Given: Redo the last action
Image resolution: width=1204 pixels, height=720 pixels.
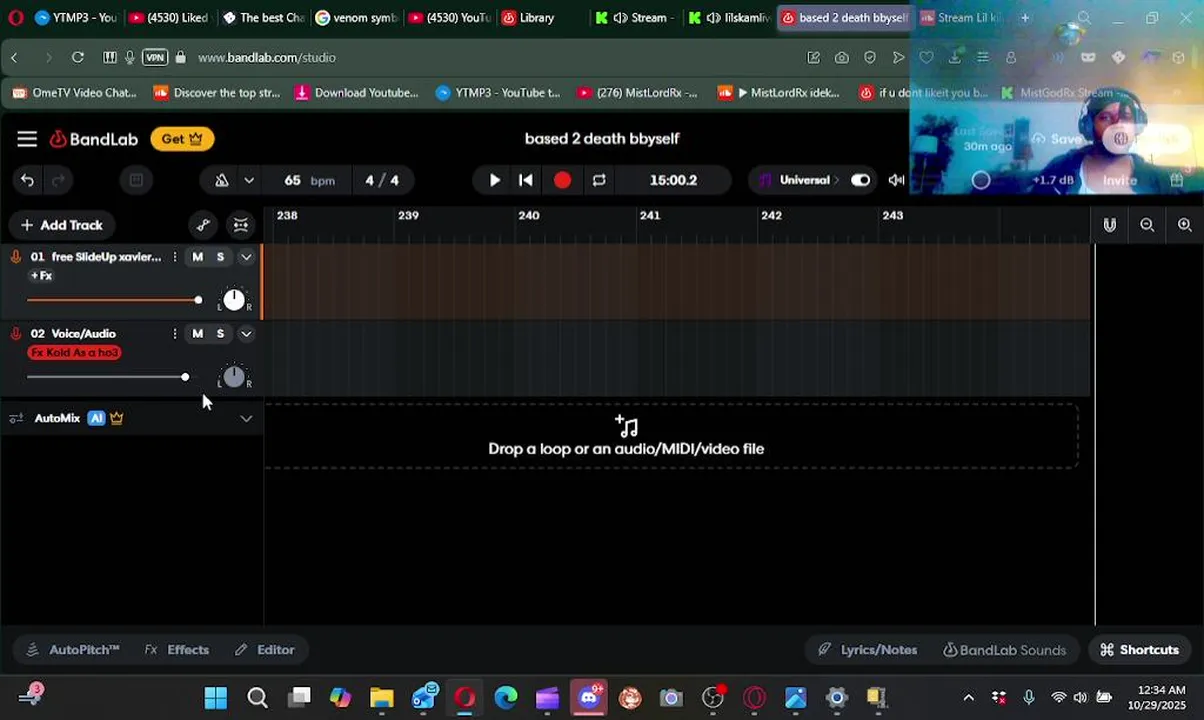Looking at the screenshot, I should [x=58, y=180].
